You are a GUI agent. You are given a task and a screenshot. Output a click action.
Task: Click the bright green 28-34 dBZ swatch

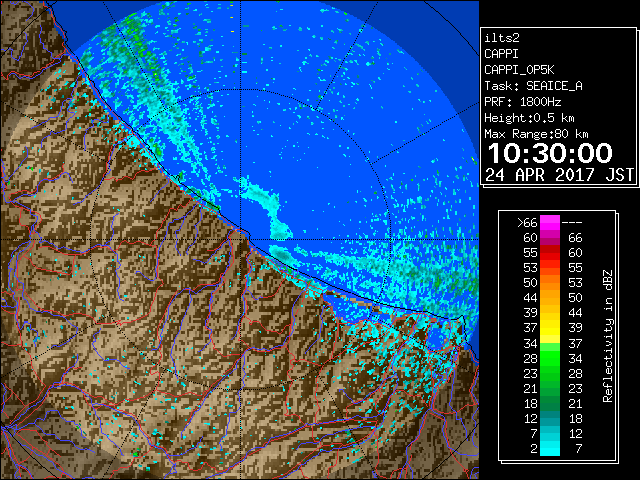(550, 358)
